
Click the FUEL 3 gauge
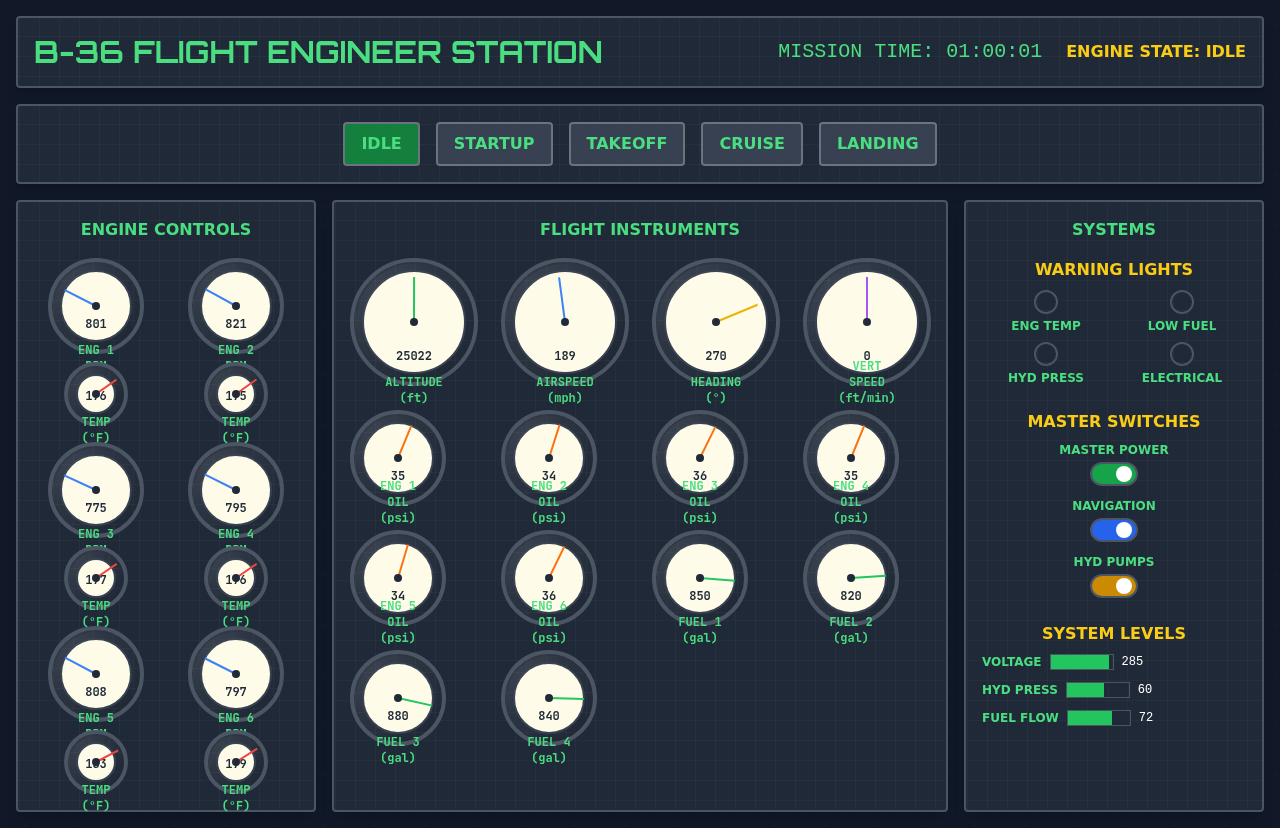coord(397,698)
